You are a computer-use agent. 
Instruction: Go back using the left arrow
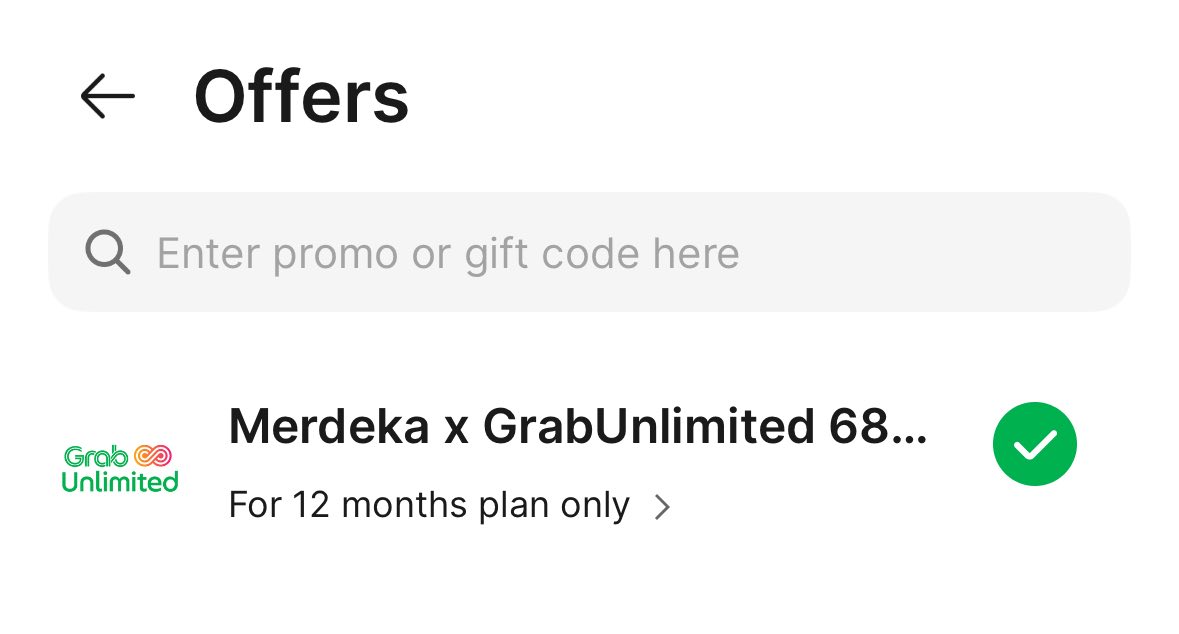(107, 97)
